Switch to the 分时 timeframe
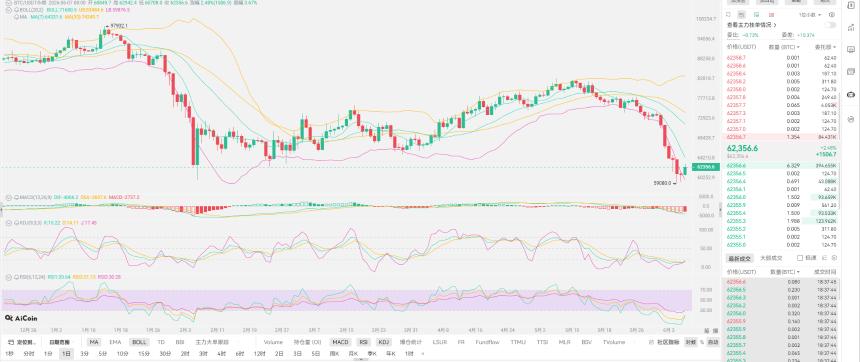 (x=29, y=354)
